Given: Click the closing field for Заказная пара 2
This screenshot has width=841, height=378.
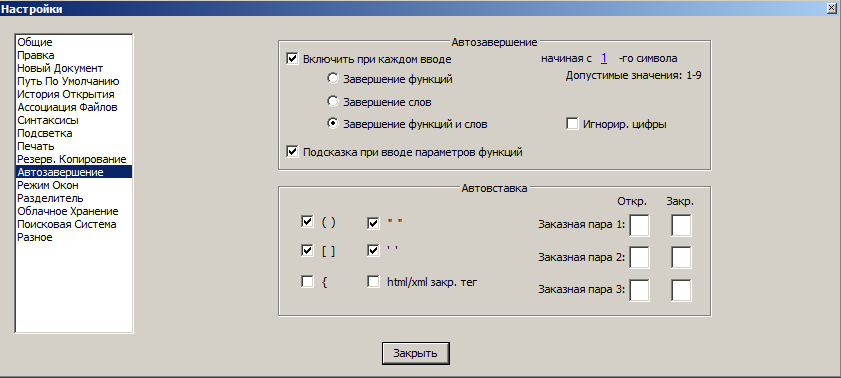Looking at the screenshot, I should (681, 257).
